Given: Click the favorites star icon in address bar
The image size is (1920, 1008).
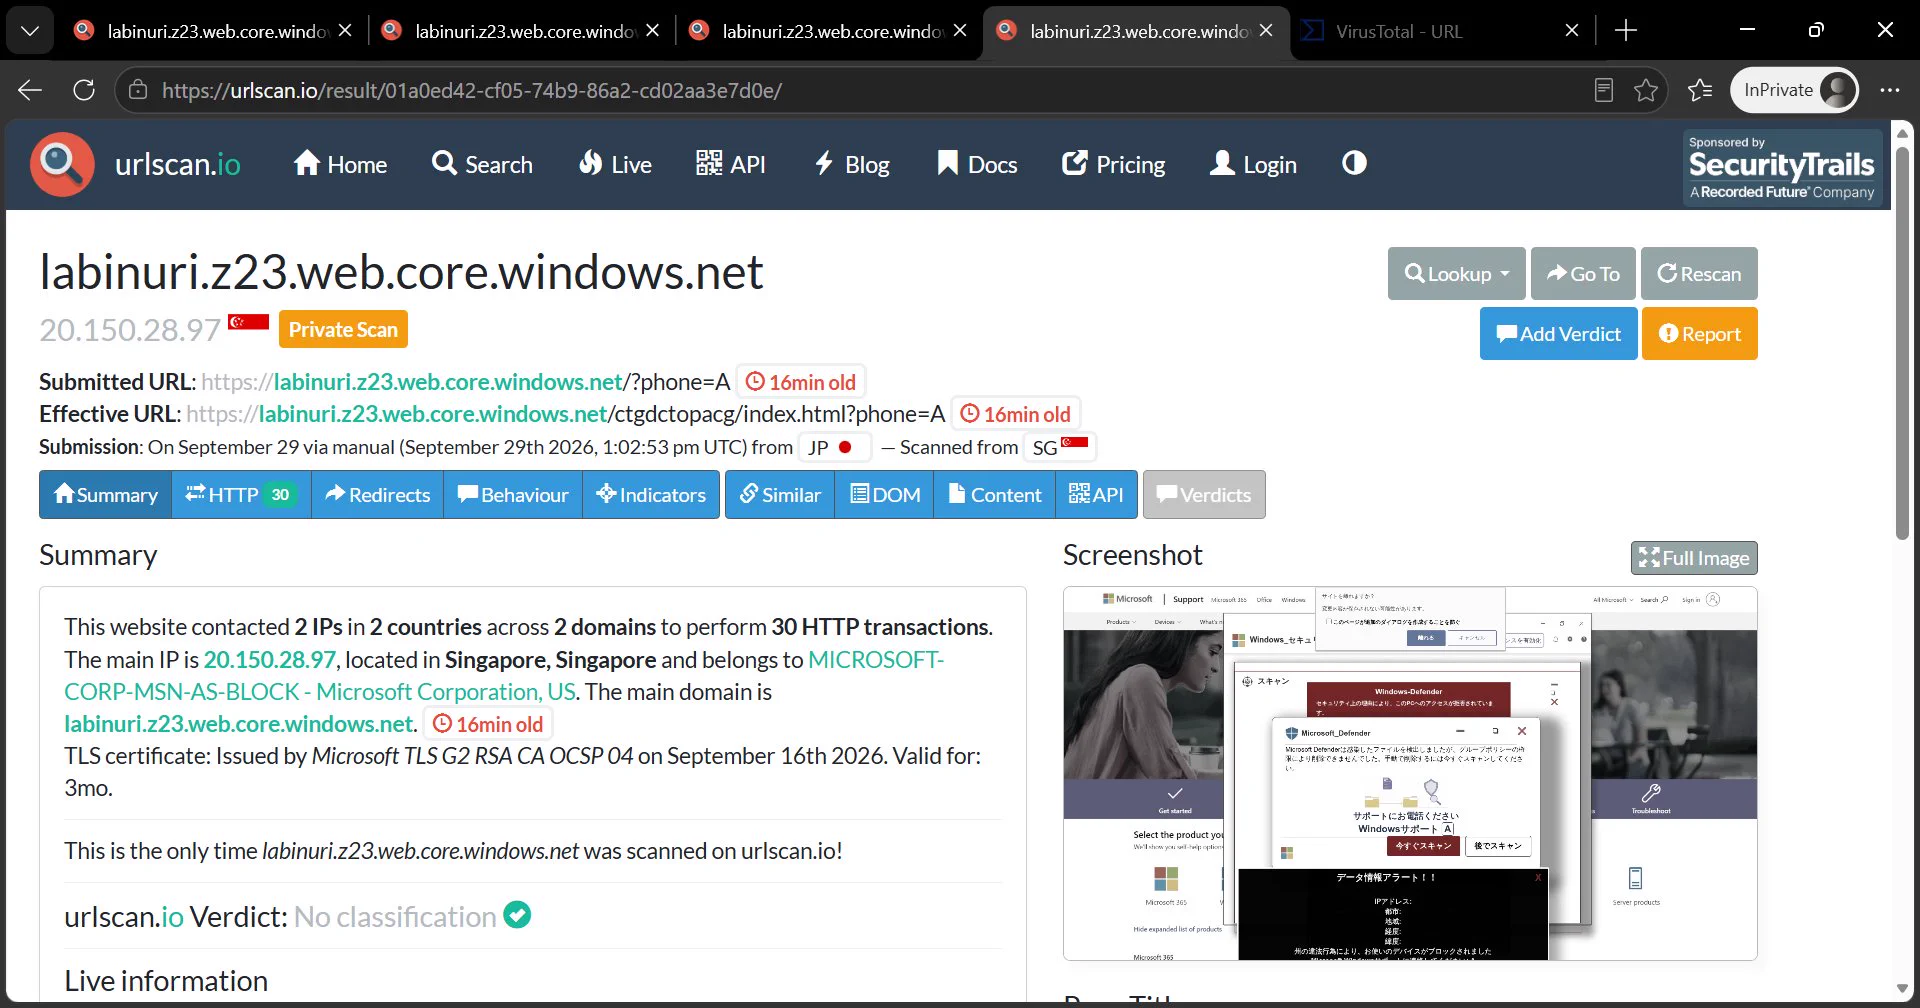Looking at the screenshot, I should 1646,90.
